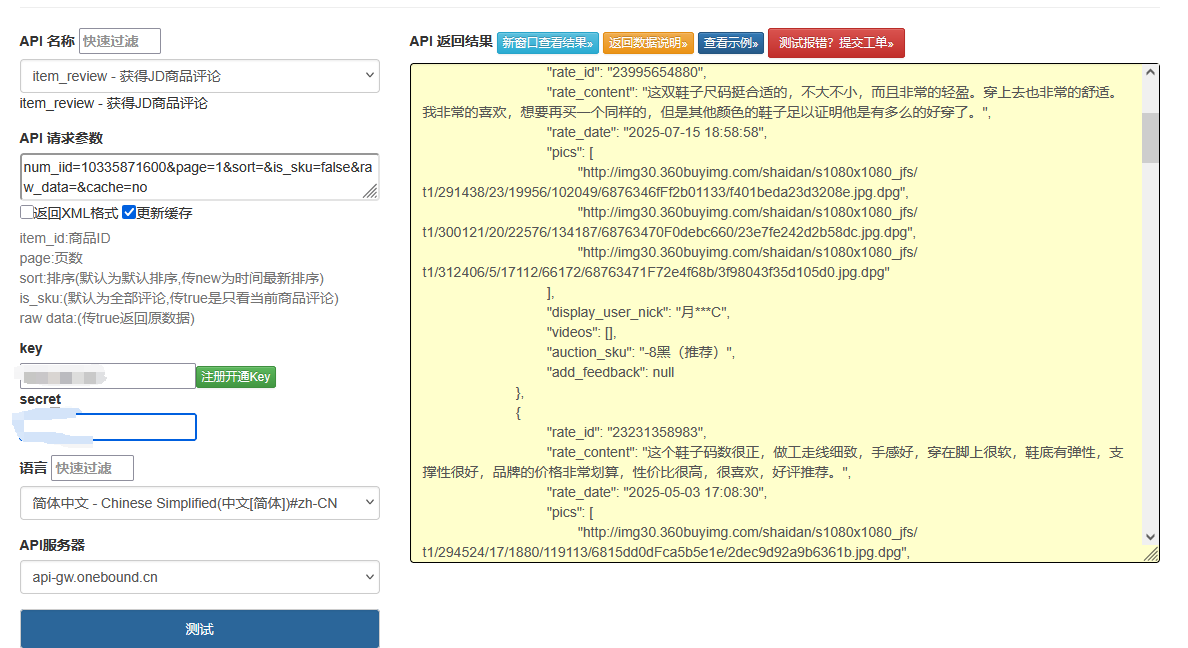Click the item_id:商品ID hint text
The height and width of the screenshot is (648, 1188).
[x=65, y=239]
